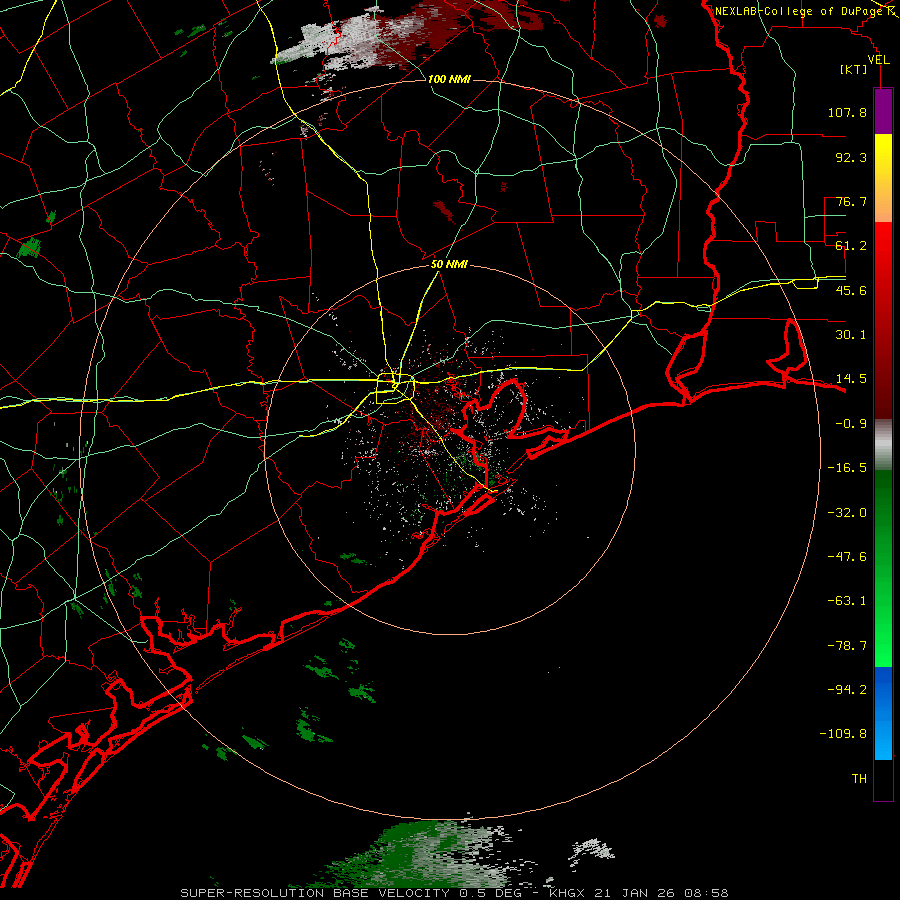Click the -78.7 velocity scale value
Screen dimensions: 900x900
[x=847, y=646]
